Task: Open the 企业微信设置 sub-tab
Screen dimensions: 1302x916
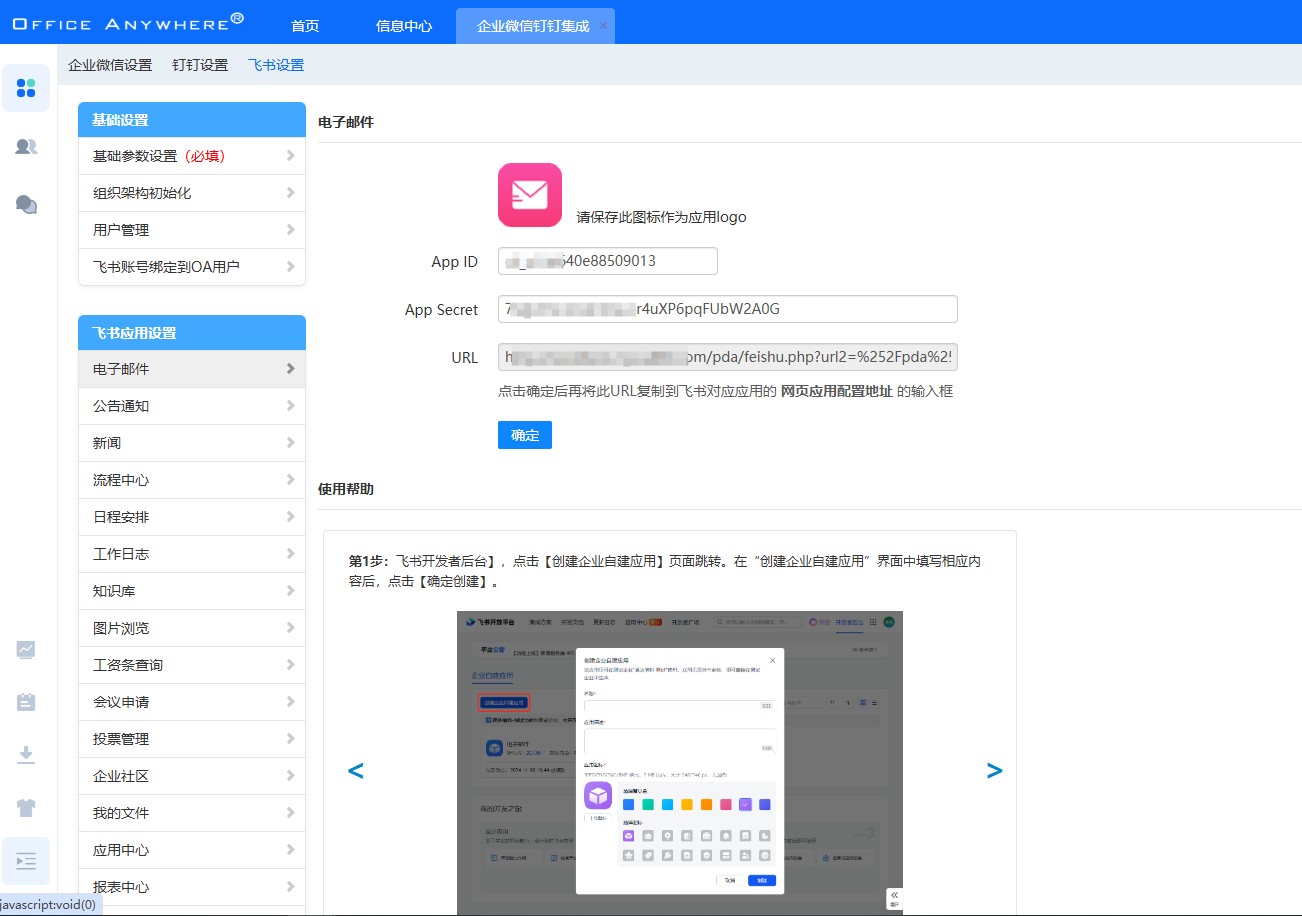Action: tap(110, 65)
